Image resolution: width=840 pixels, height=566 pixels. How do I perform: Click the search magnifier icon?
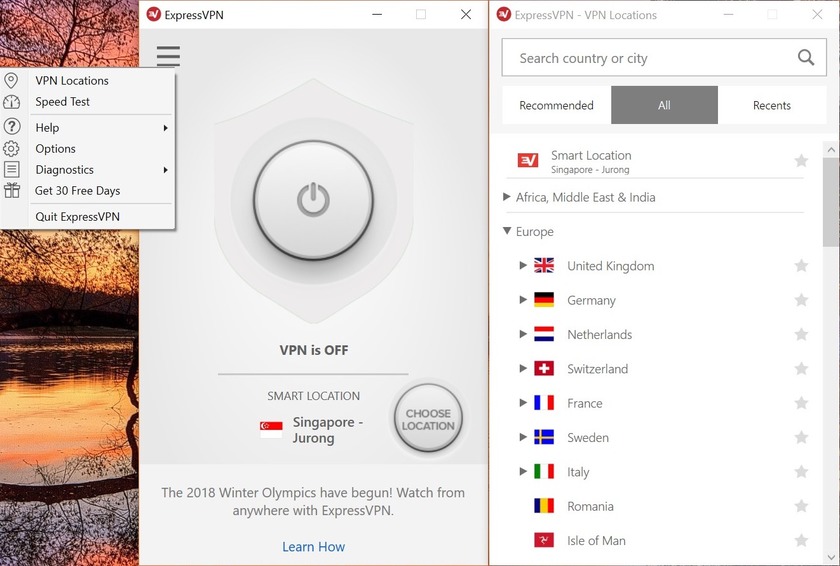click(806, 57)
